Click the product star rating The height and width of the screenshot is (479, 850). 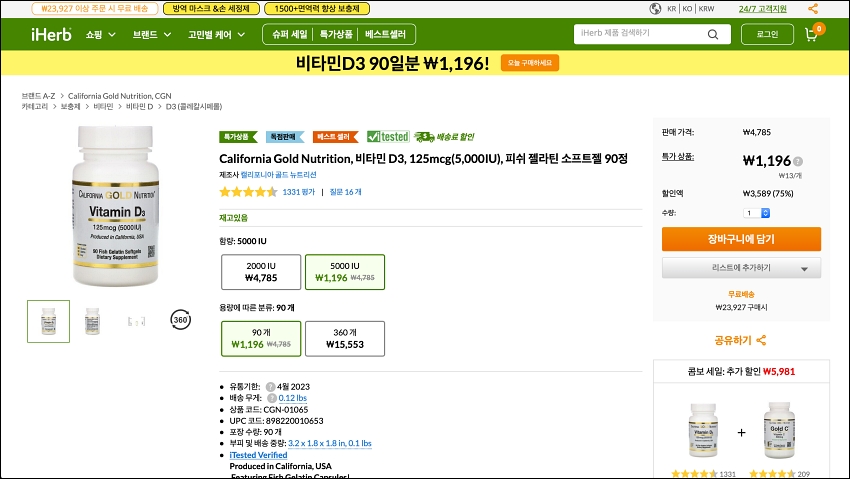click(x=248, y=192)
